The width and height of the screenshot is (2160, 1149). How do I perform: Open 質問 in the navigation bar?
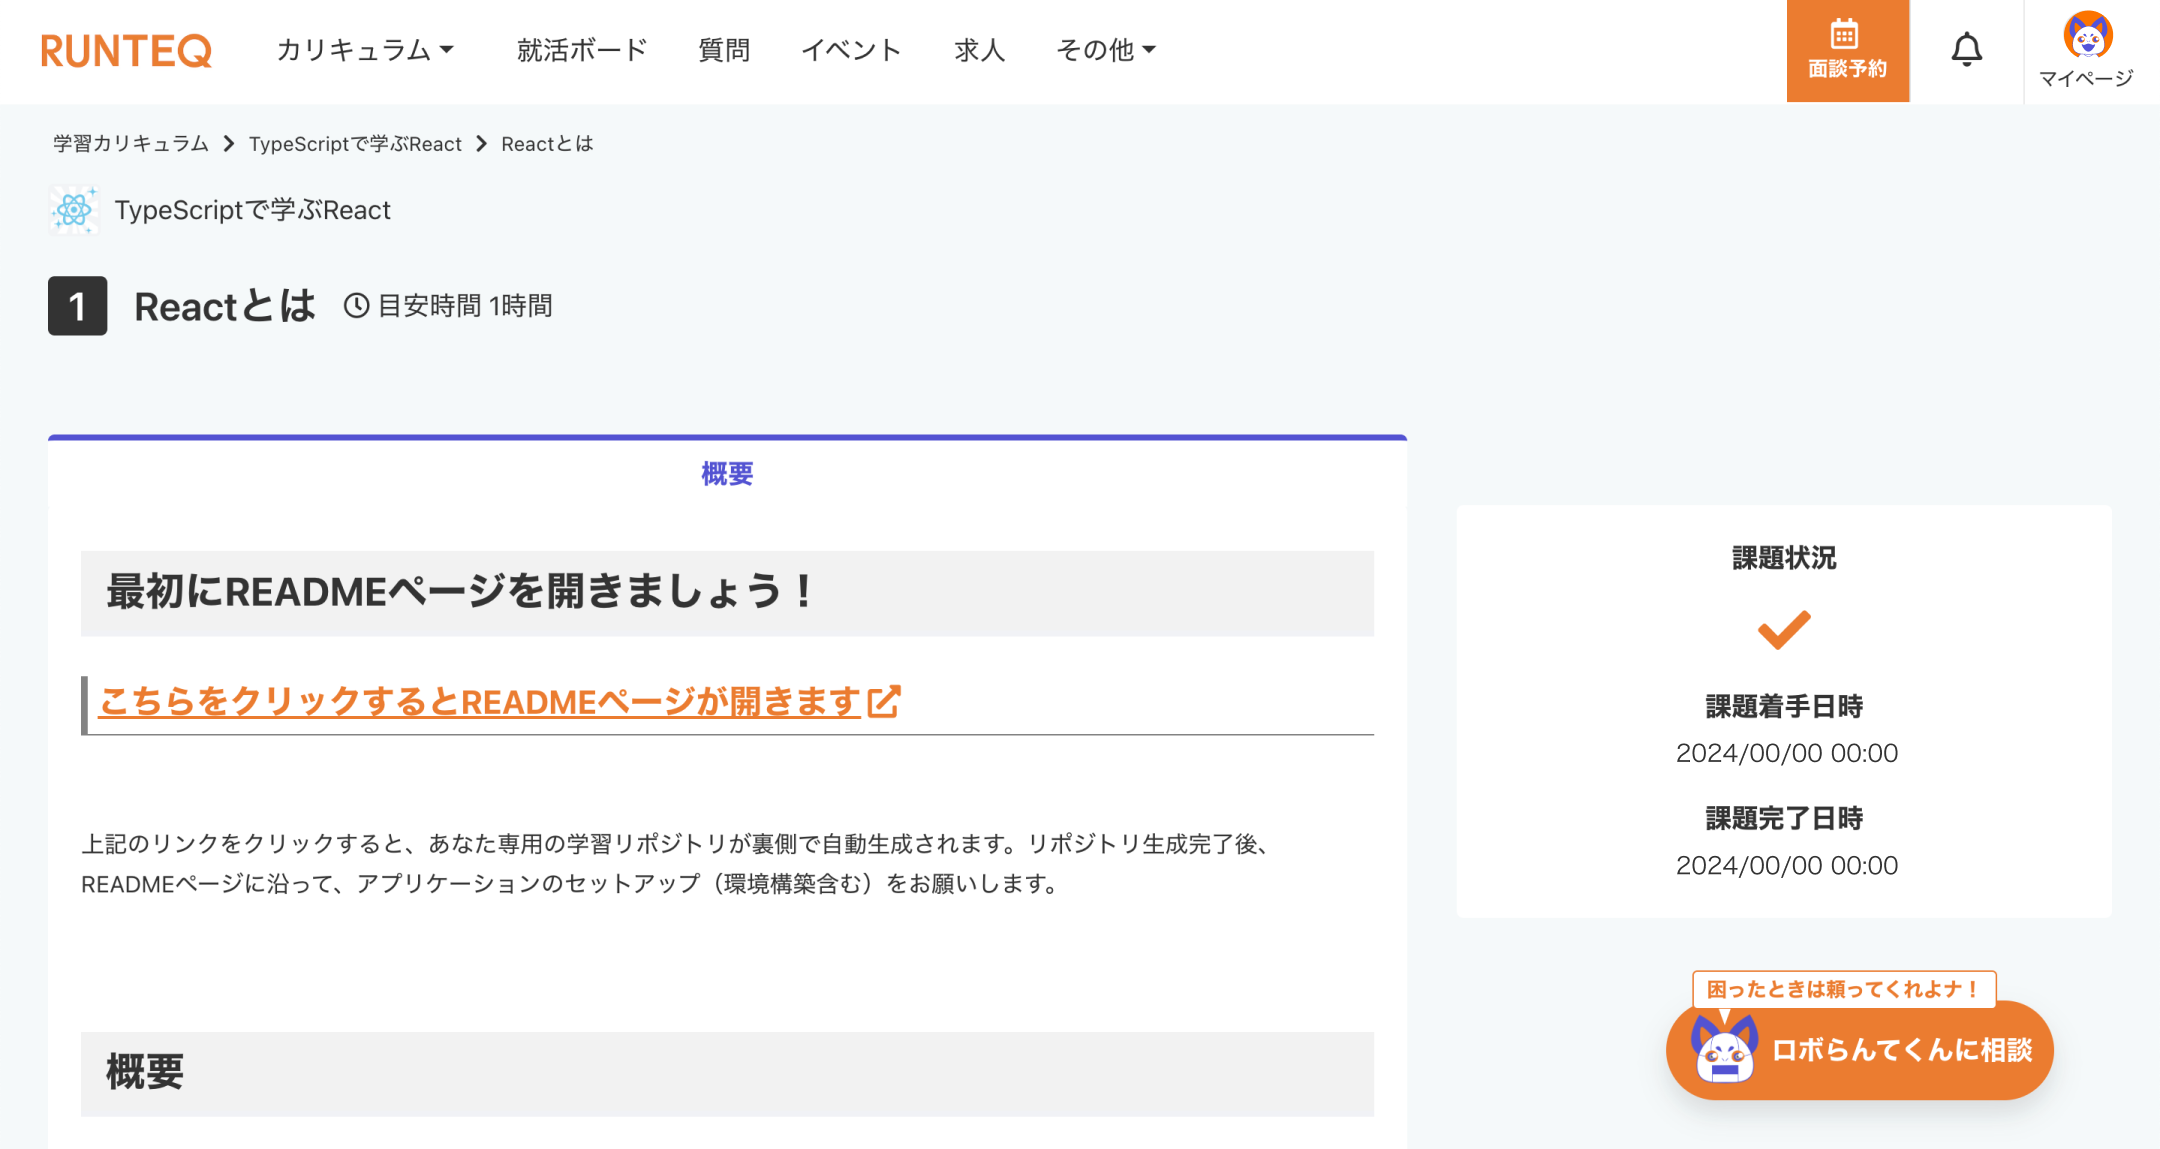724,50
